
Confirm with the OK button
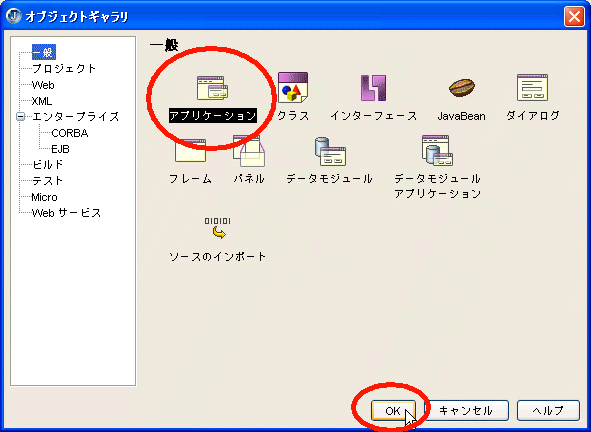pos(393,411)
